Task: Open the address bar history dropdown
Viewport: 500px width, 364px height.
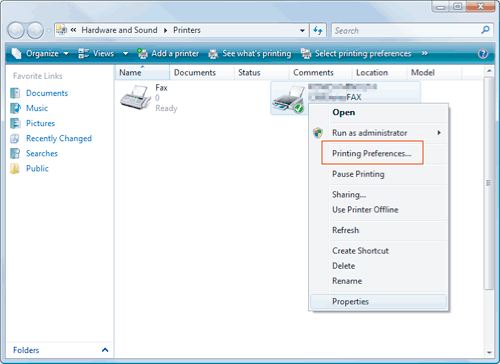Action: click(x=302, y=30)
